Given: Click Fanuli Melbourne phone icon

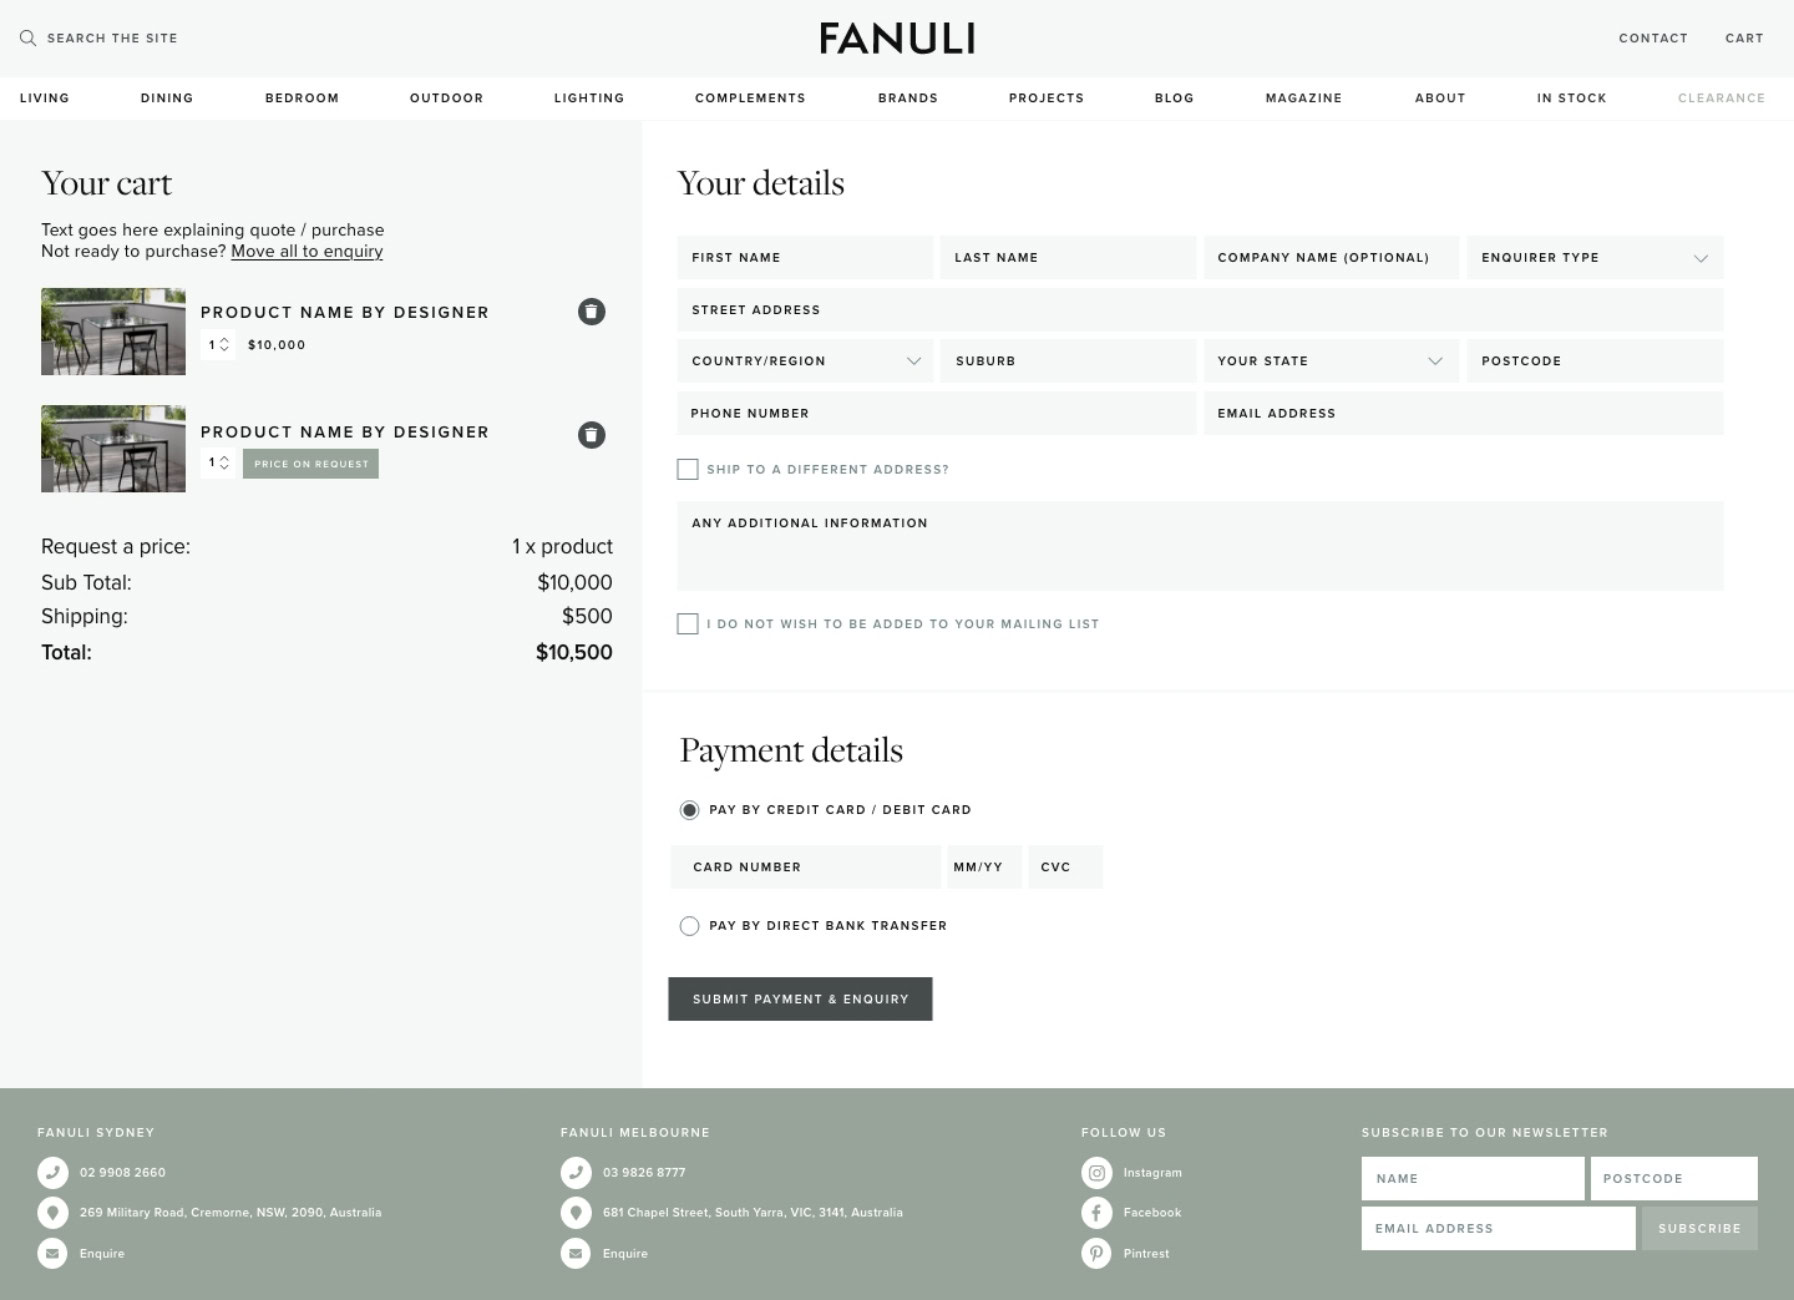Looking at the screenshot, I should 576,1172.
